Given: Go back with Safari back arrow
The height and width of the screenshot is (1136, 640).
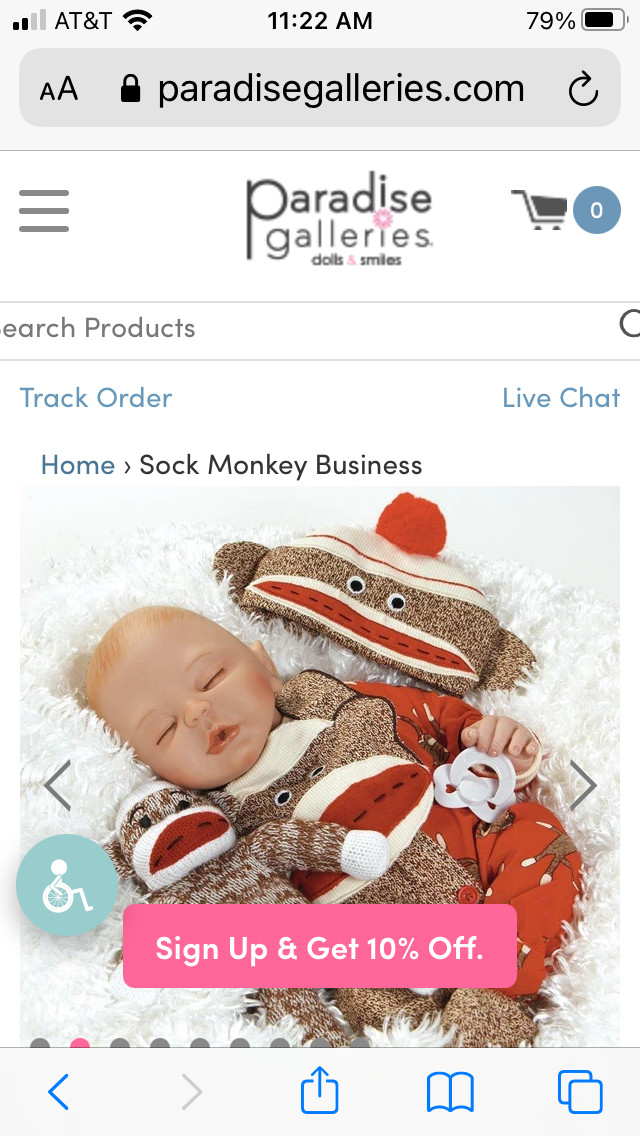Looking at the screenshot, I should coord(59,1092).
